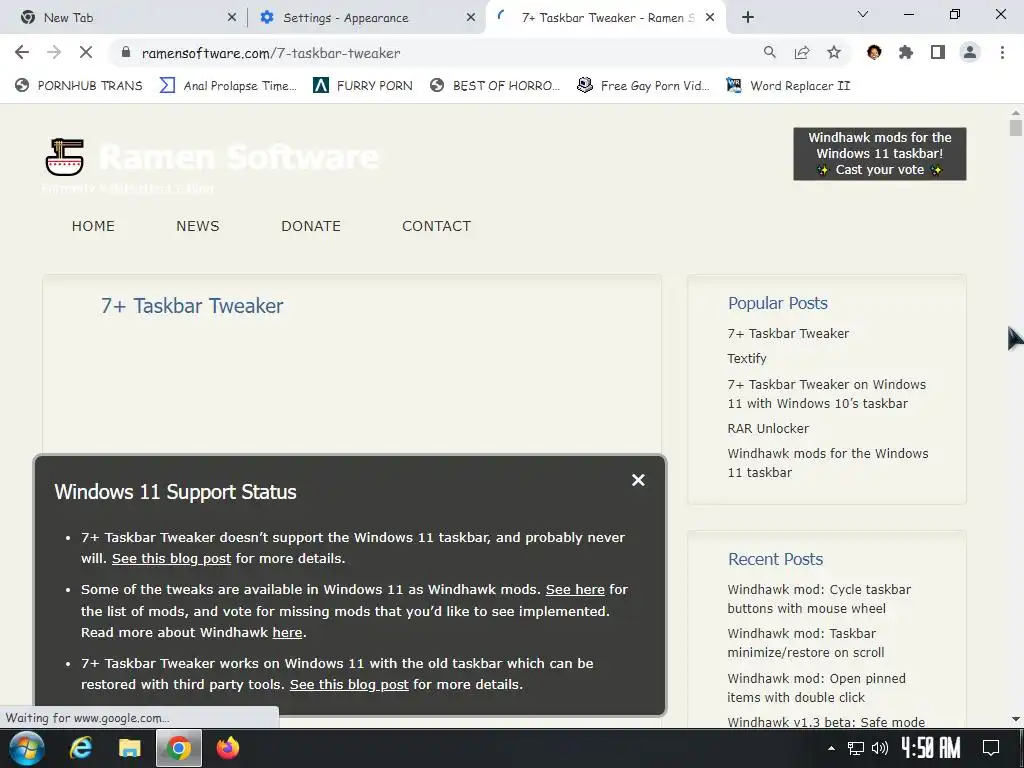Open the Windows Start button
The width and height of the screenshot is (1024, 768).
[x=27, y=748]
